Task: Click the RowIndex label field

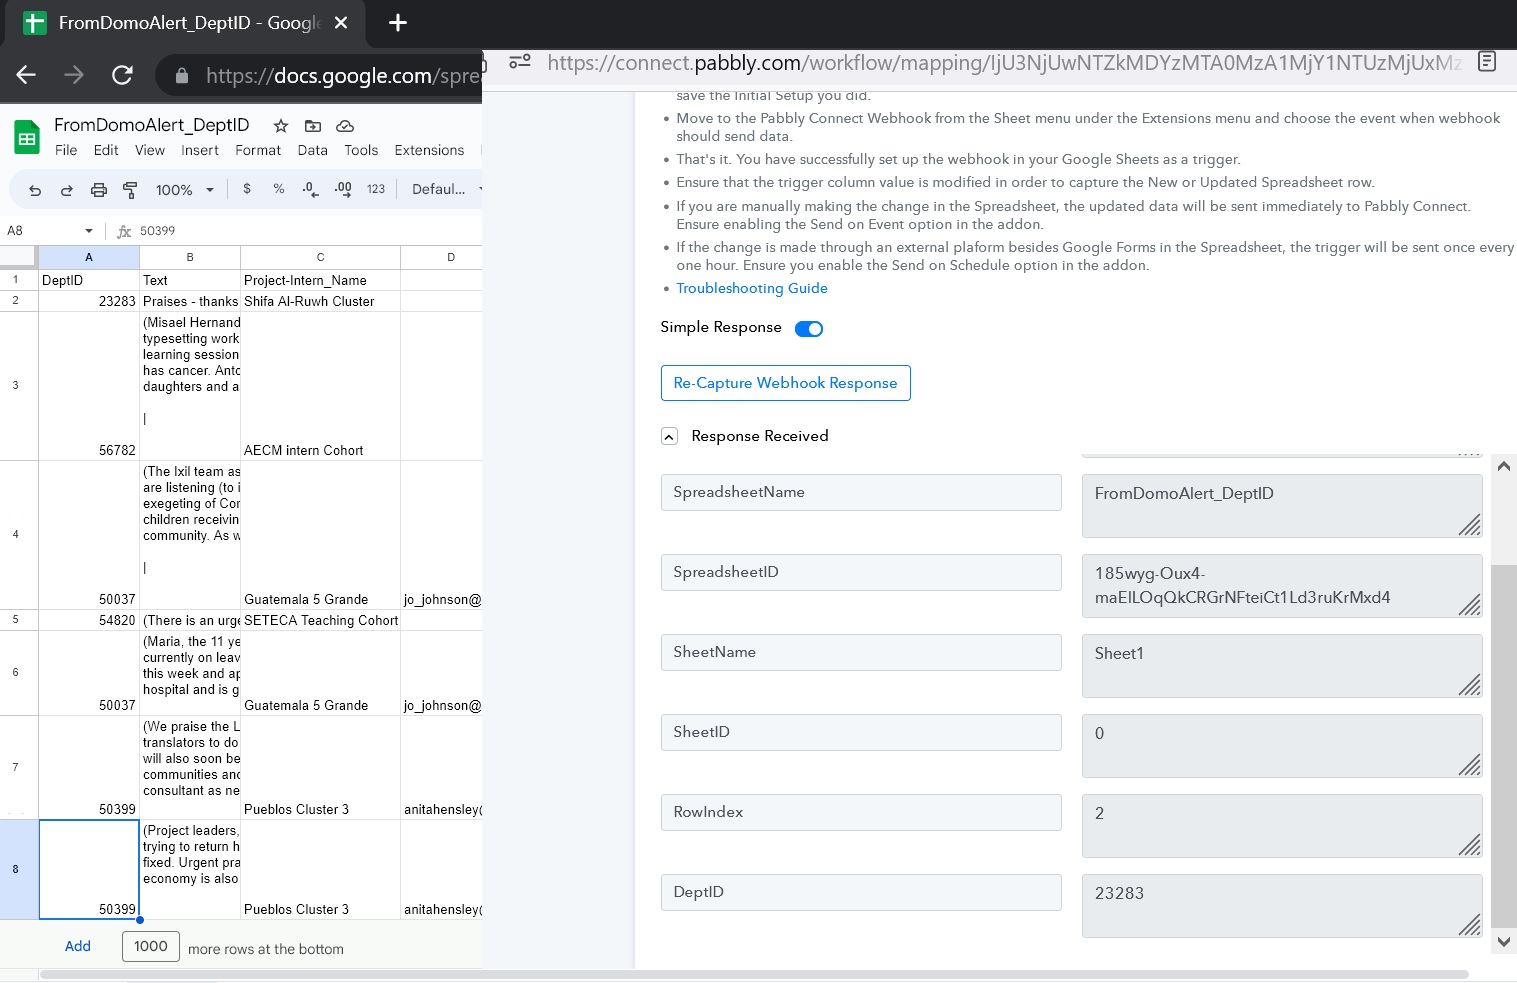Action: point(861,812)
